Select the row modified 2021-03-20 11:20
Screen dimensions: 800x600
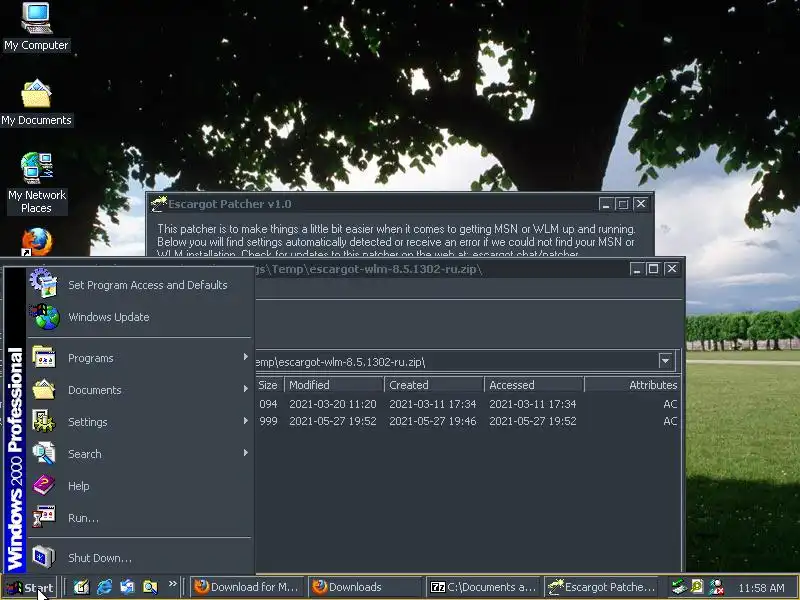click(x=467, y=404)
